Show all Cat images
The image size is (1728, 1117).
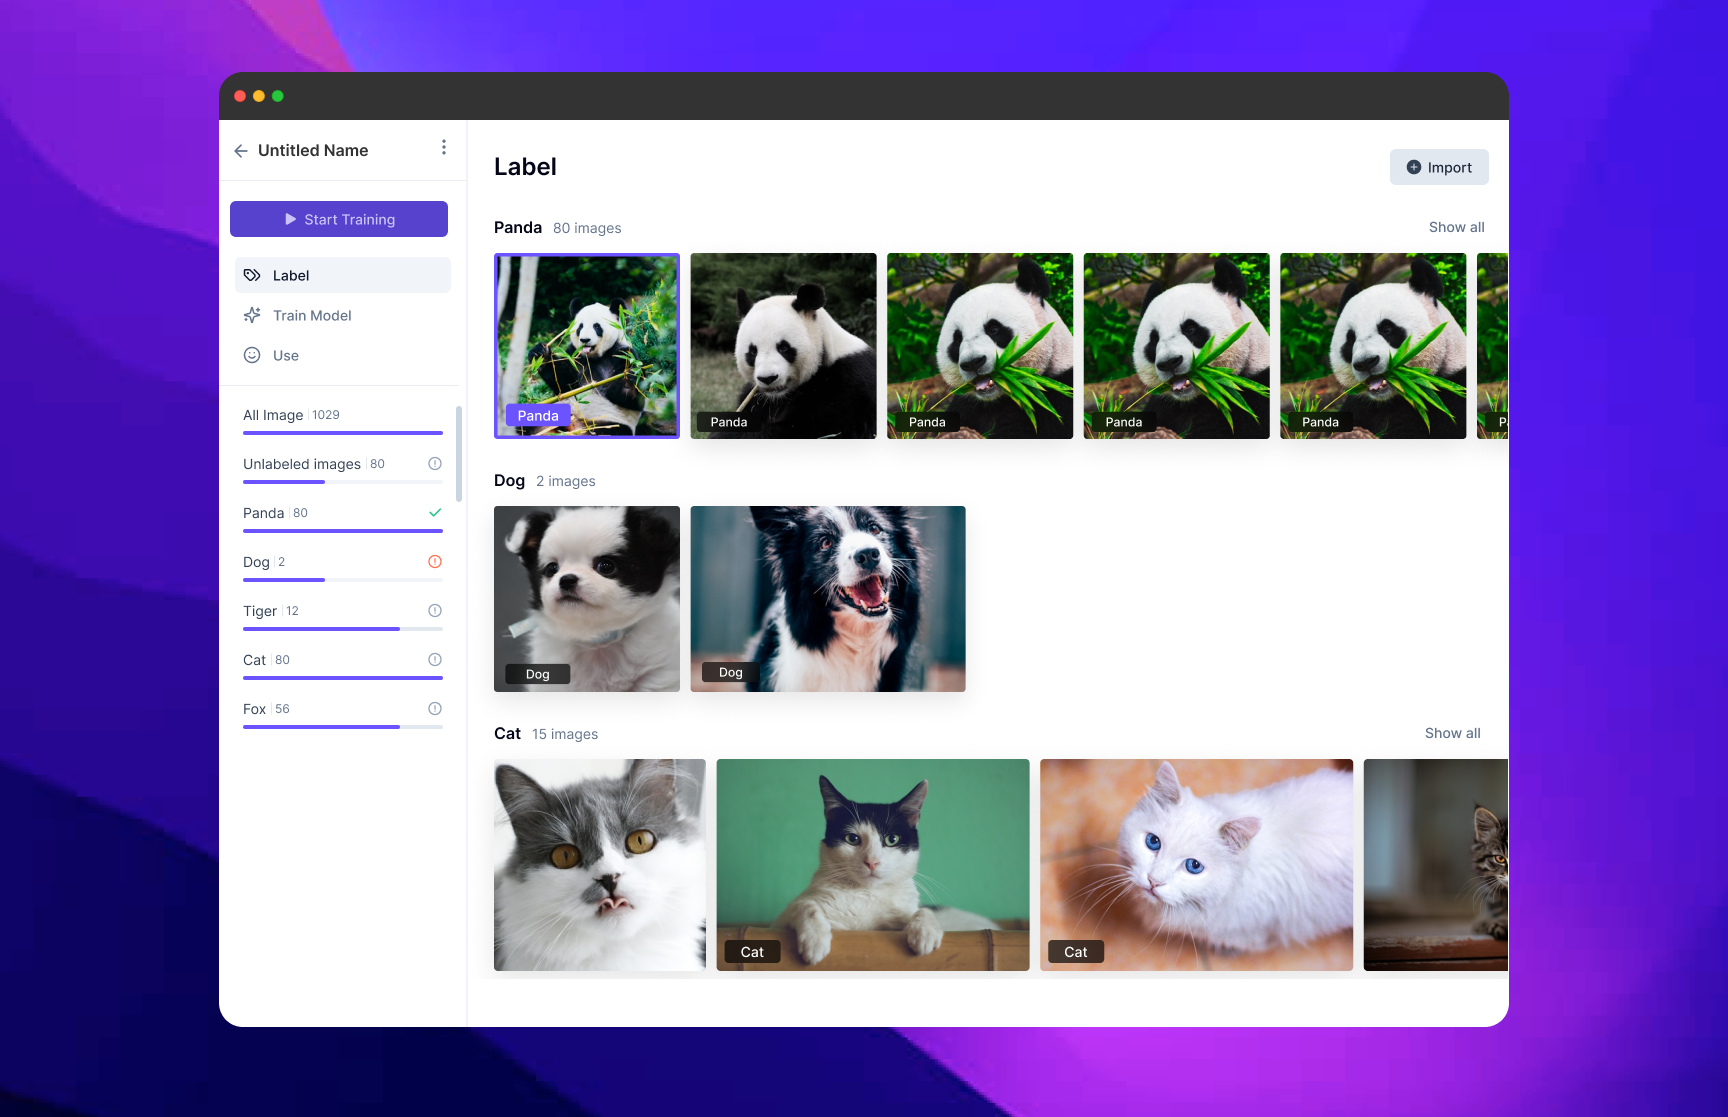point(1452,733)
